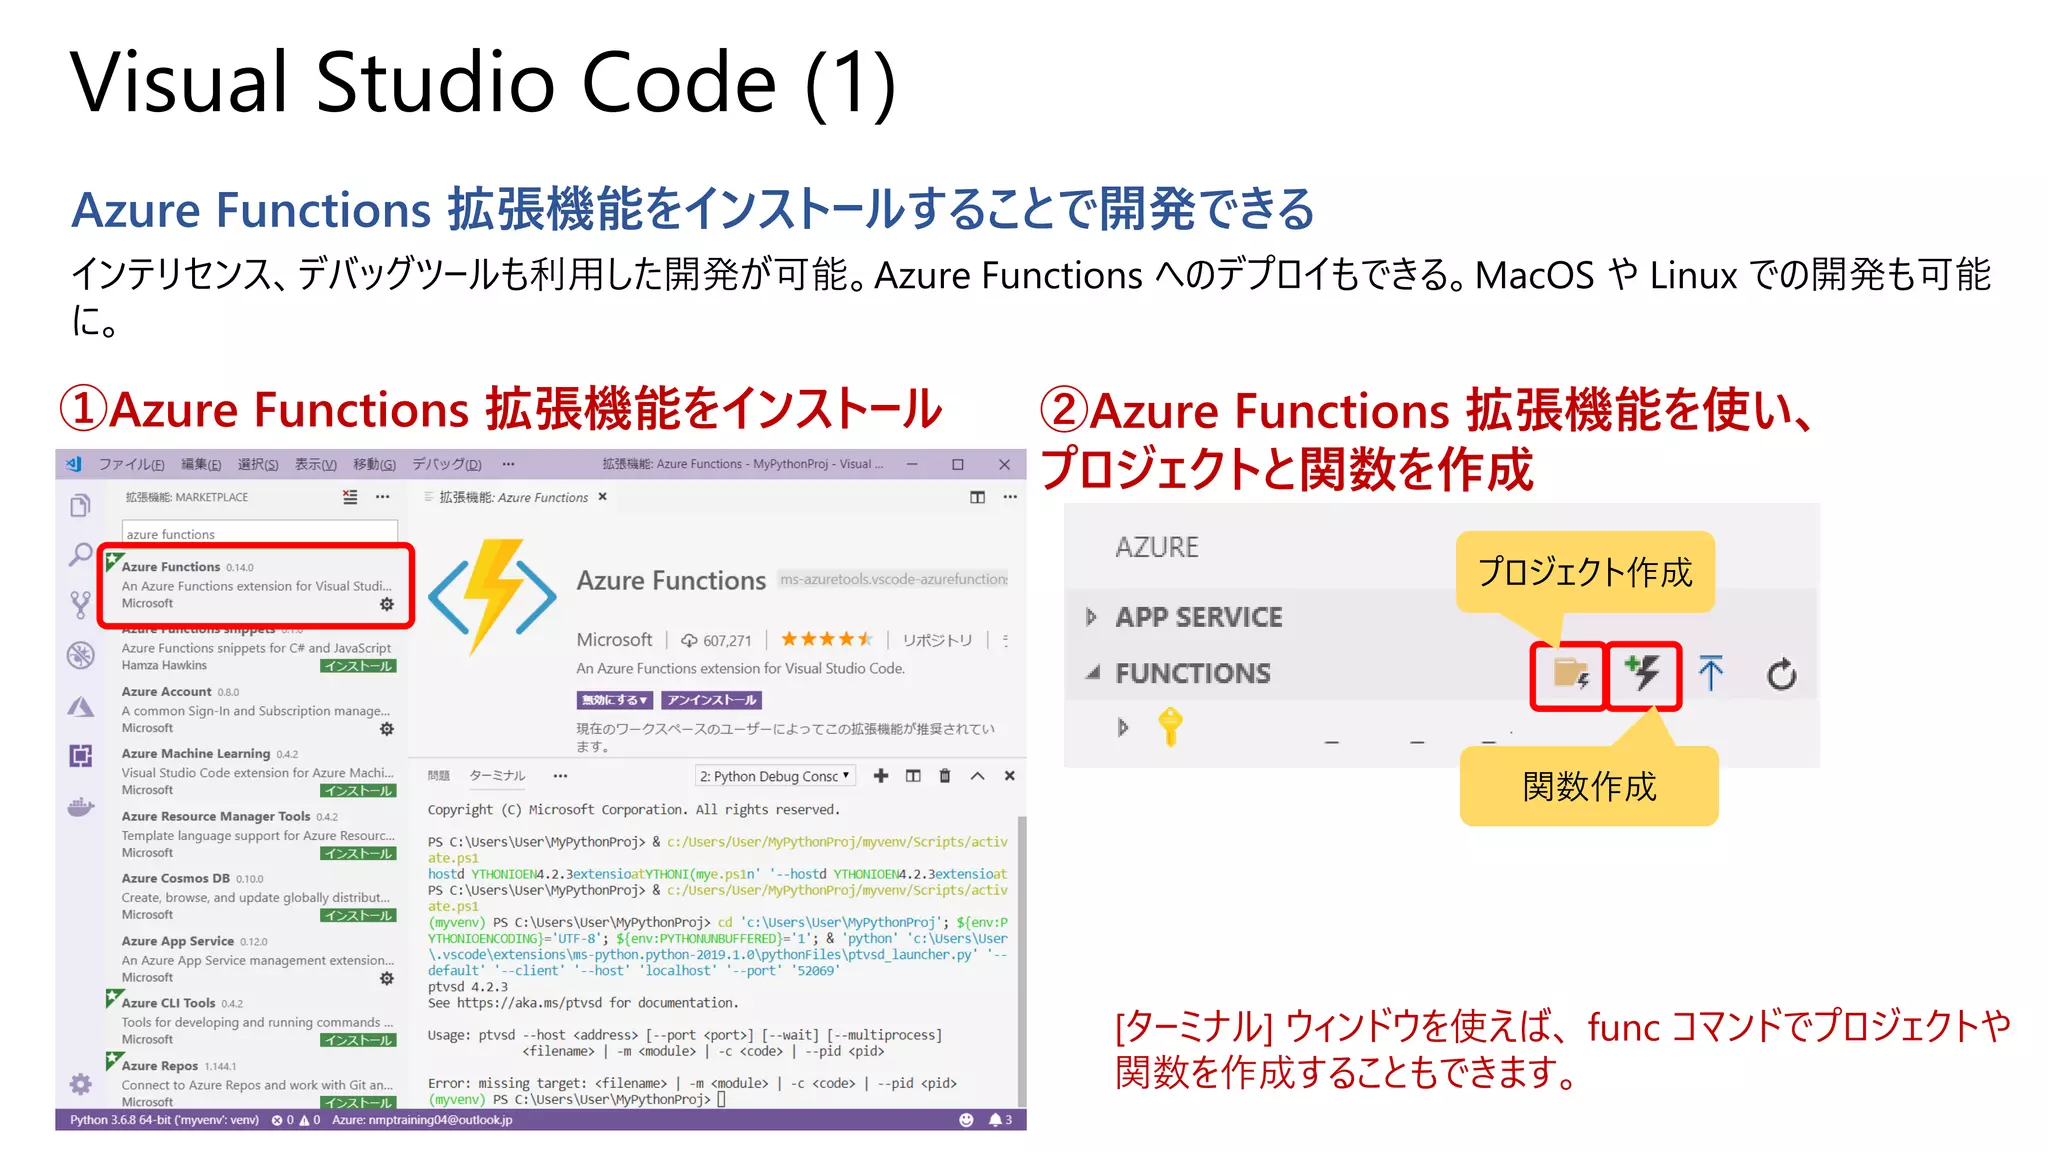This screenshot has width=2048, height=1152.
Task: Expand the APP SERVICE section
Action: pyautogui.click(x=1091, y=617)
